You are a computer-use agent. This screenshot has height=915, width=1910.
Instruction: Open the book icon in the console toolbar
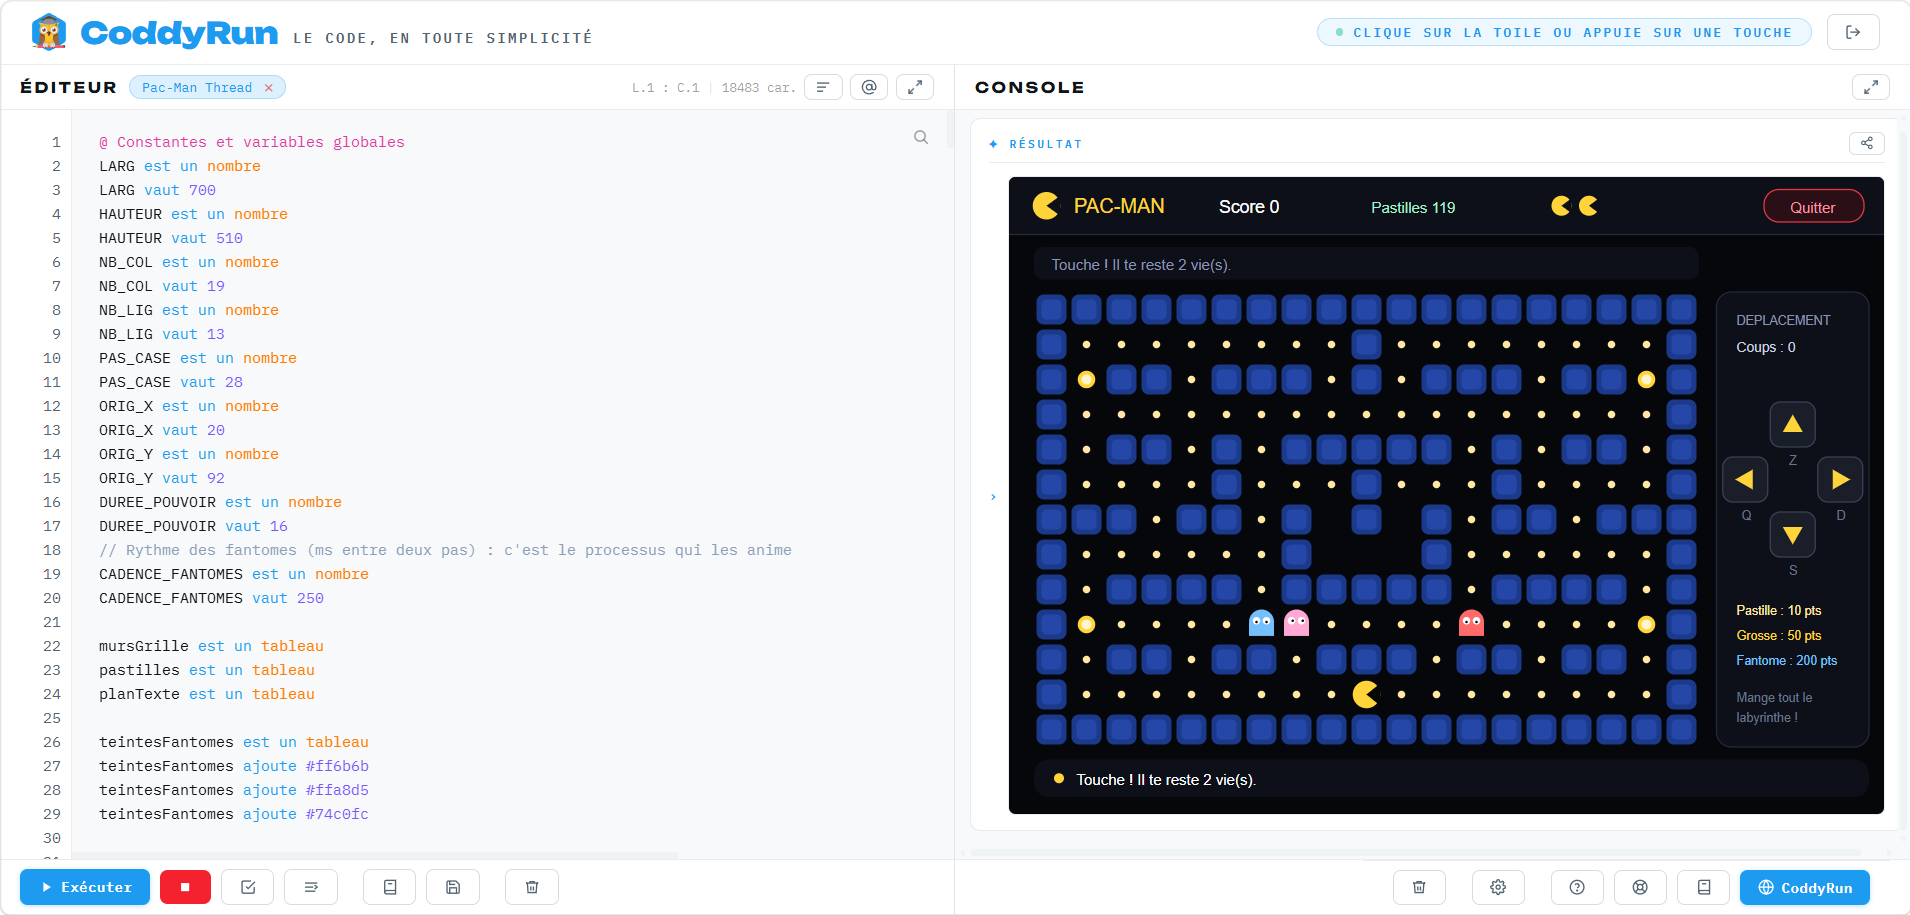point(1704,887)
